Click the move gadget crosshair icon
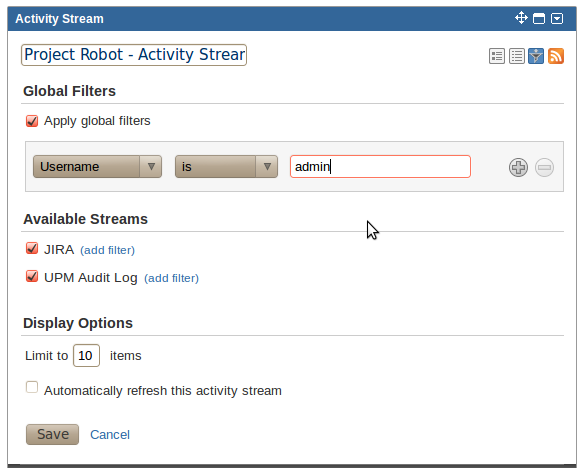 tap(521, 18)
